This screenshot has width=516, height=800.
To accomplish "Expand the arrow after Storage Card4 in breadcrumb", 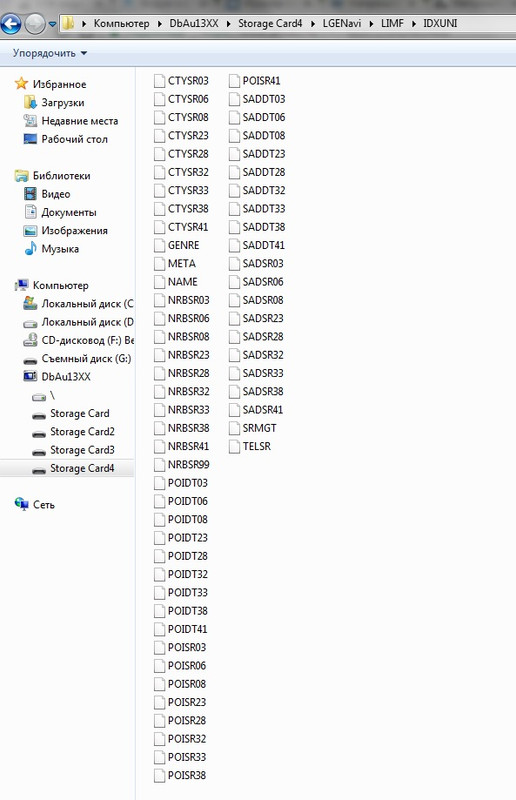I will [312, 23].
